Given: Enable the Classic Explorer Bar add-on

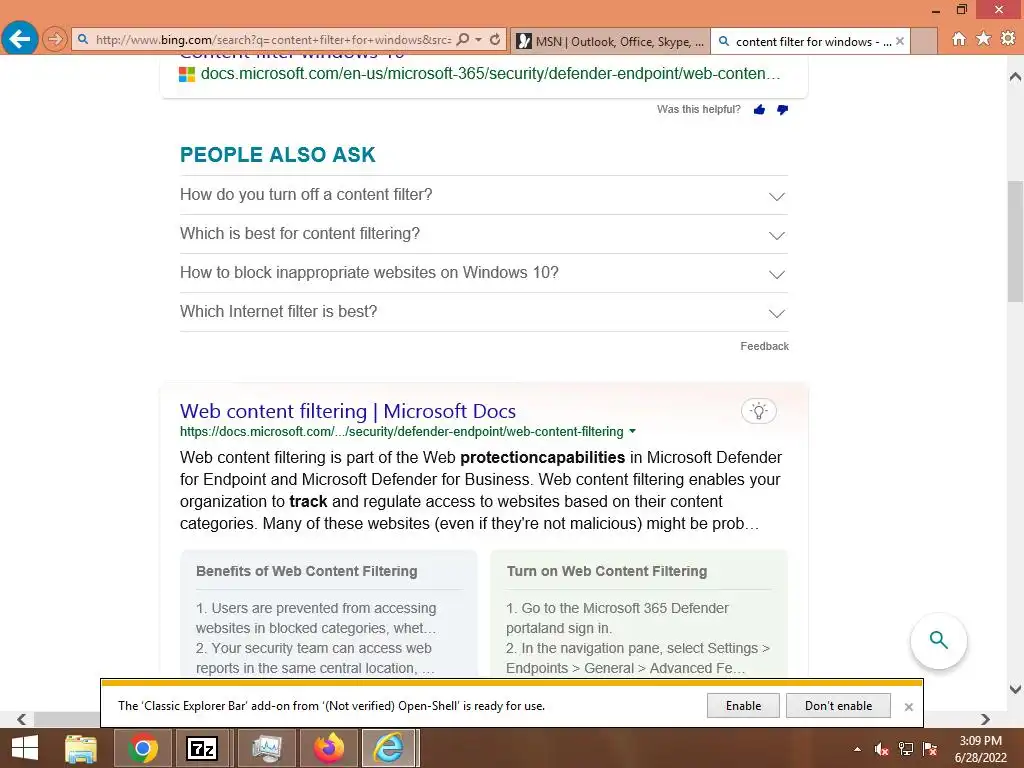Looking at the screenshot, I should [743, 706].
